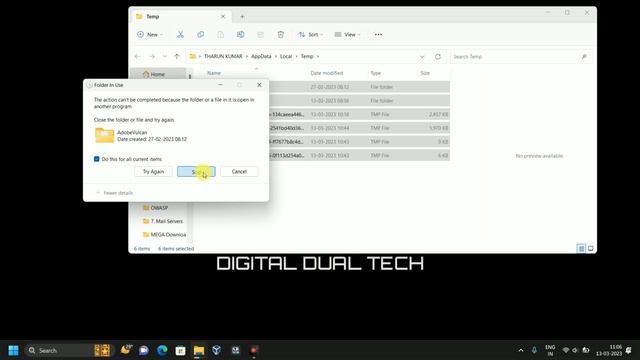The image size is (640, 360).
Task: Collapse the 'Fewer details' expander
Action: pyautogui.click(x=114, y=193)
